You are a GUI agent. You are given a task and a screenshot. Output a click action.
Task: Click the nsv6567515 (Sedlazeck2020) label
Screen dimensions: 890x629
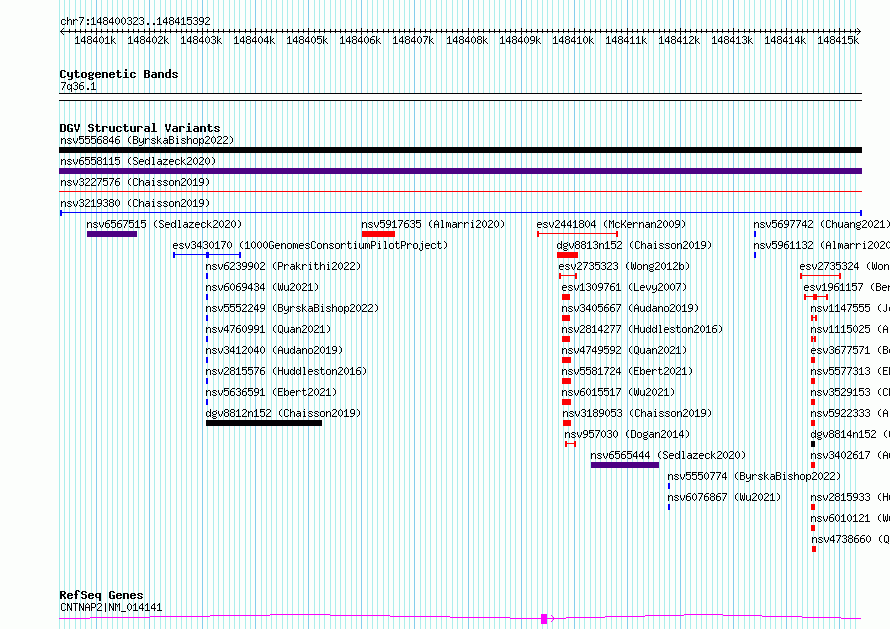click(x=164, y=224)
